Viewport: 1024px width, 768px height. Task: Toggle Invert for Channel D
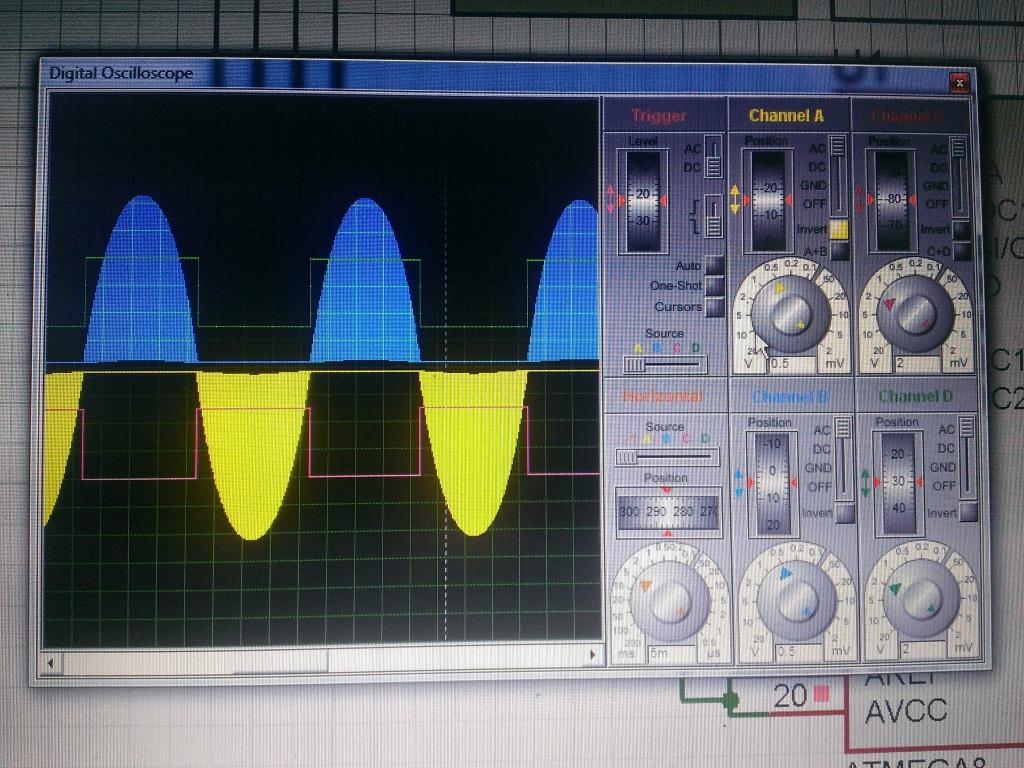(968, 512)
